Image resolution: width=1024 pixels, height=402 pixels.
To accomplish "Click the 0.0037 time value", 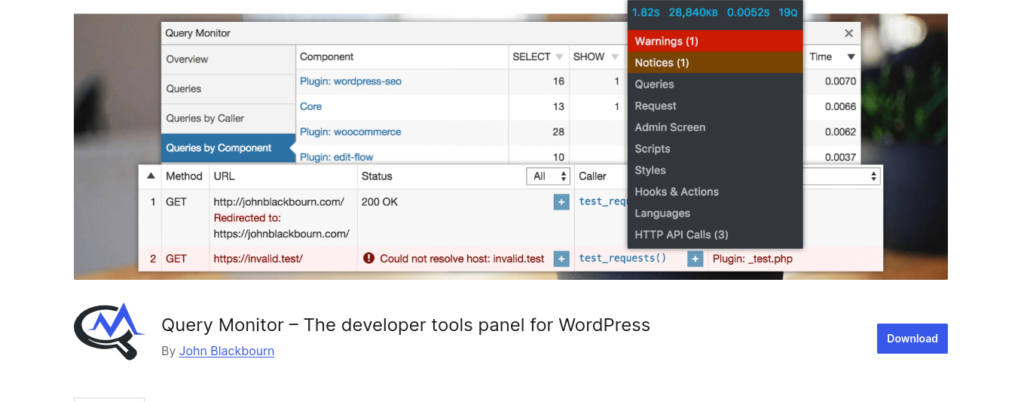I will 840,157.
